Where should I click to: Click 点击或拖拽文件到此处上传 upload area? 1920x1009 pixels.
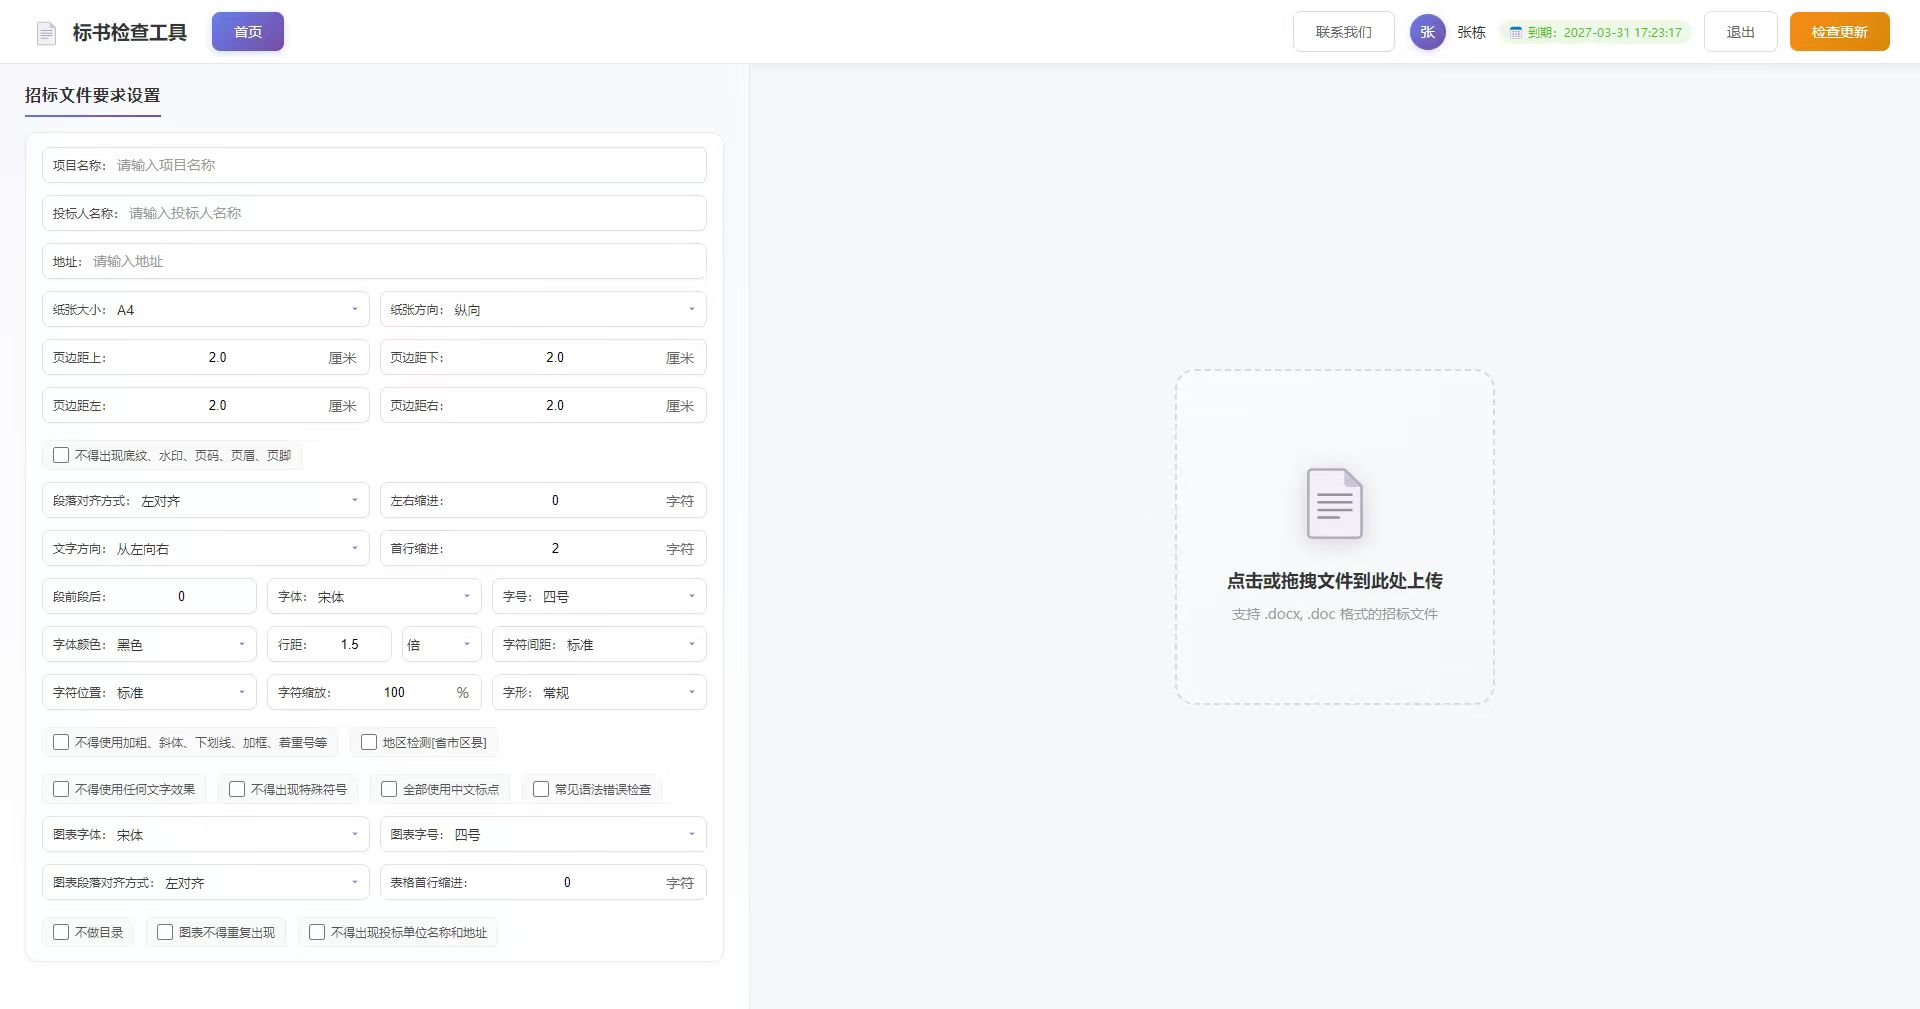[x=1334, y=537]
